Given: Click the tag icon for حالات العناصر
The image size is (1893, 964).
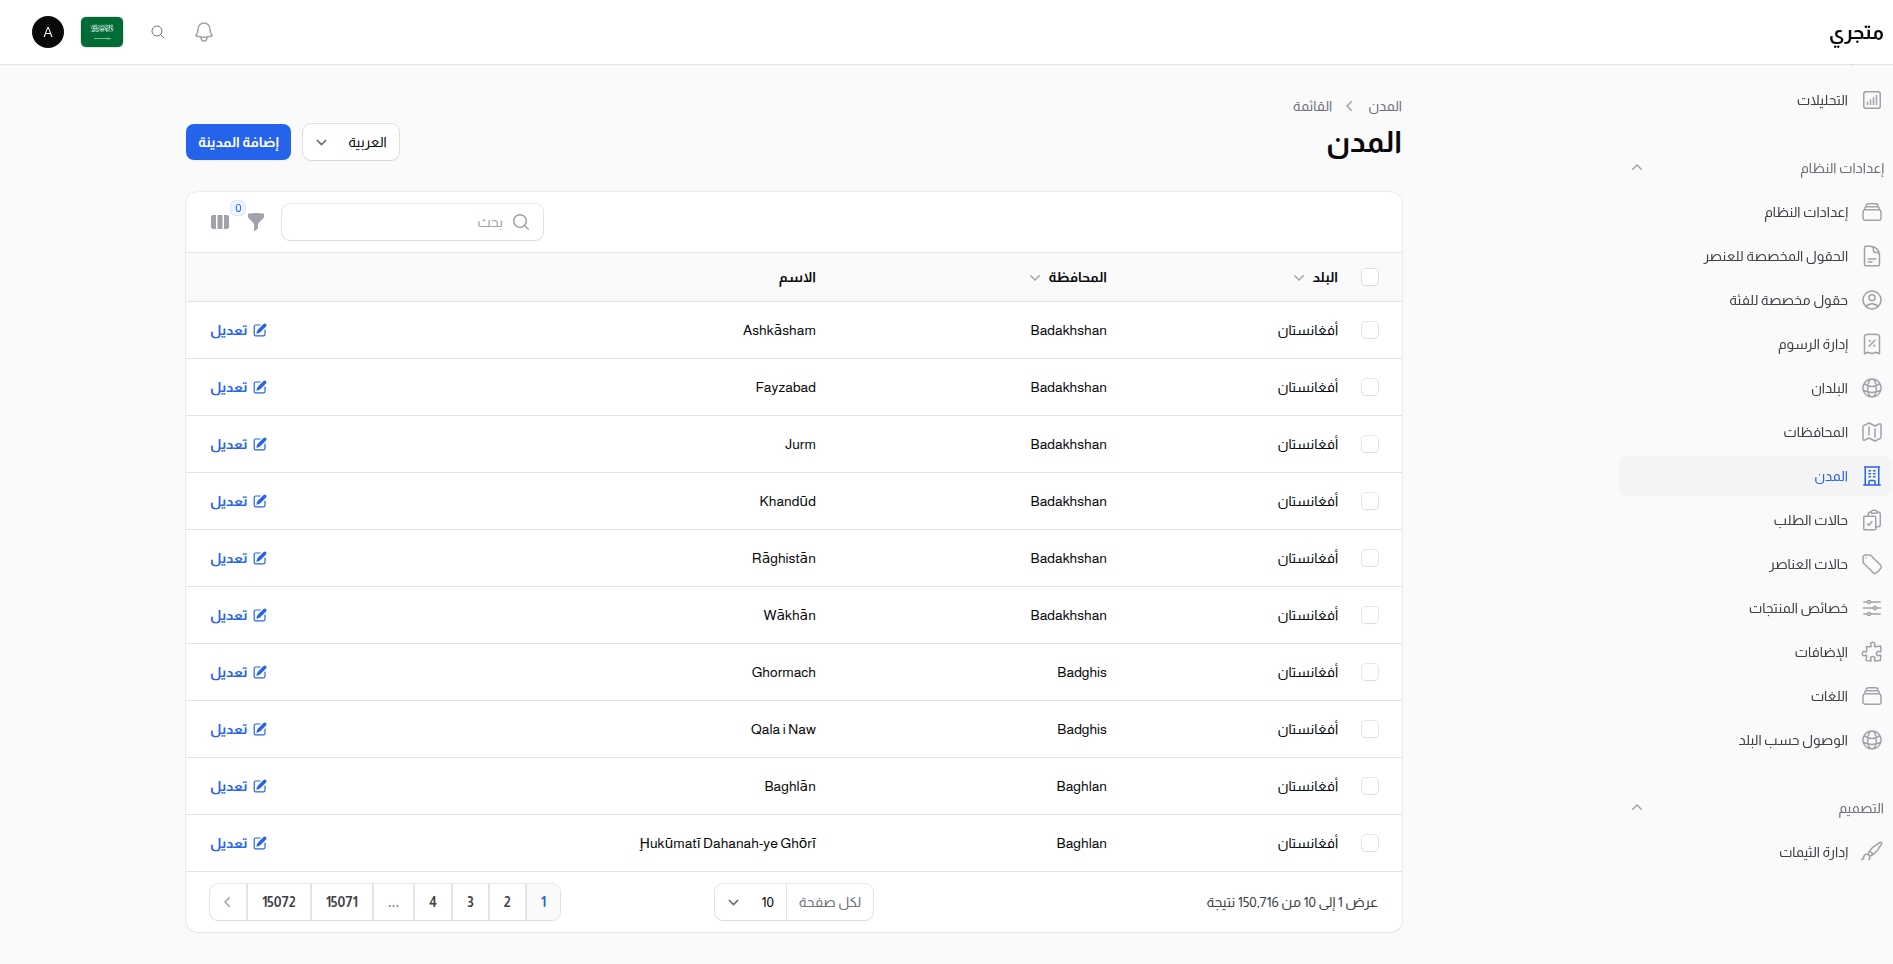Looking at the screenshot, I should click(1872, 564).
